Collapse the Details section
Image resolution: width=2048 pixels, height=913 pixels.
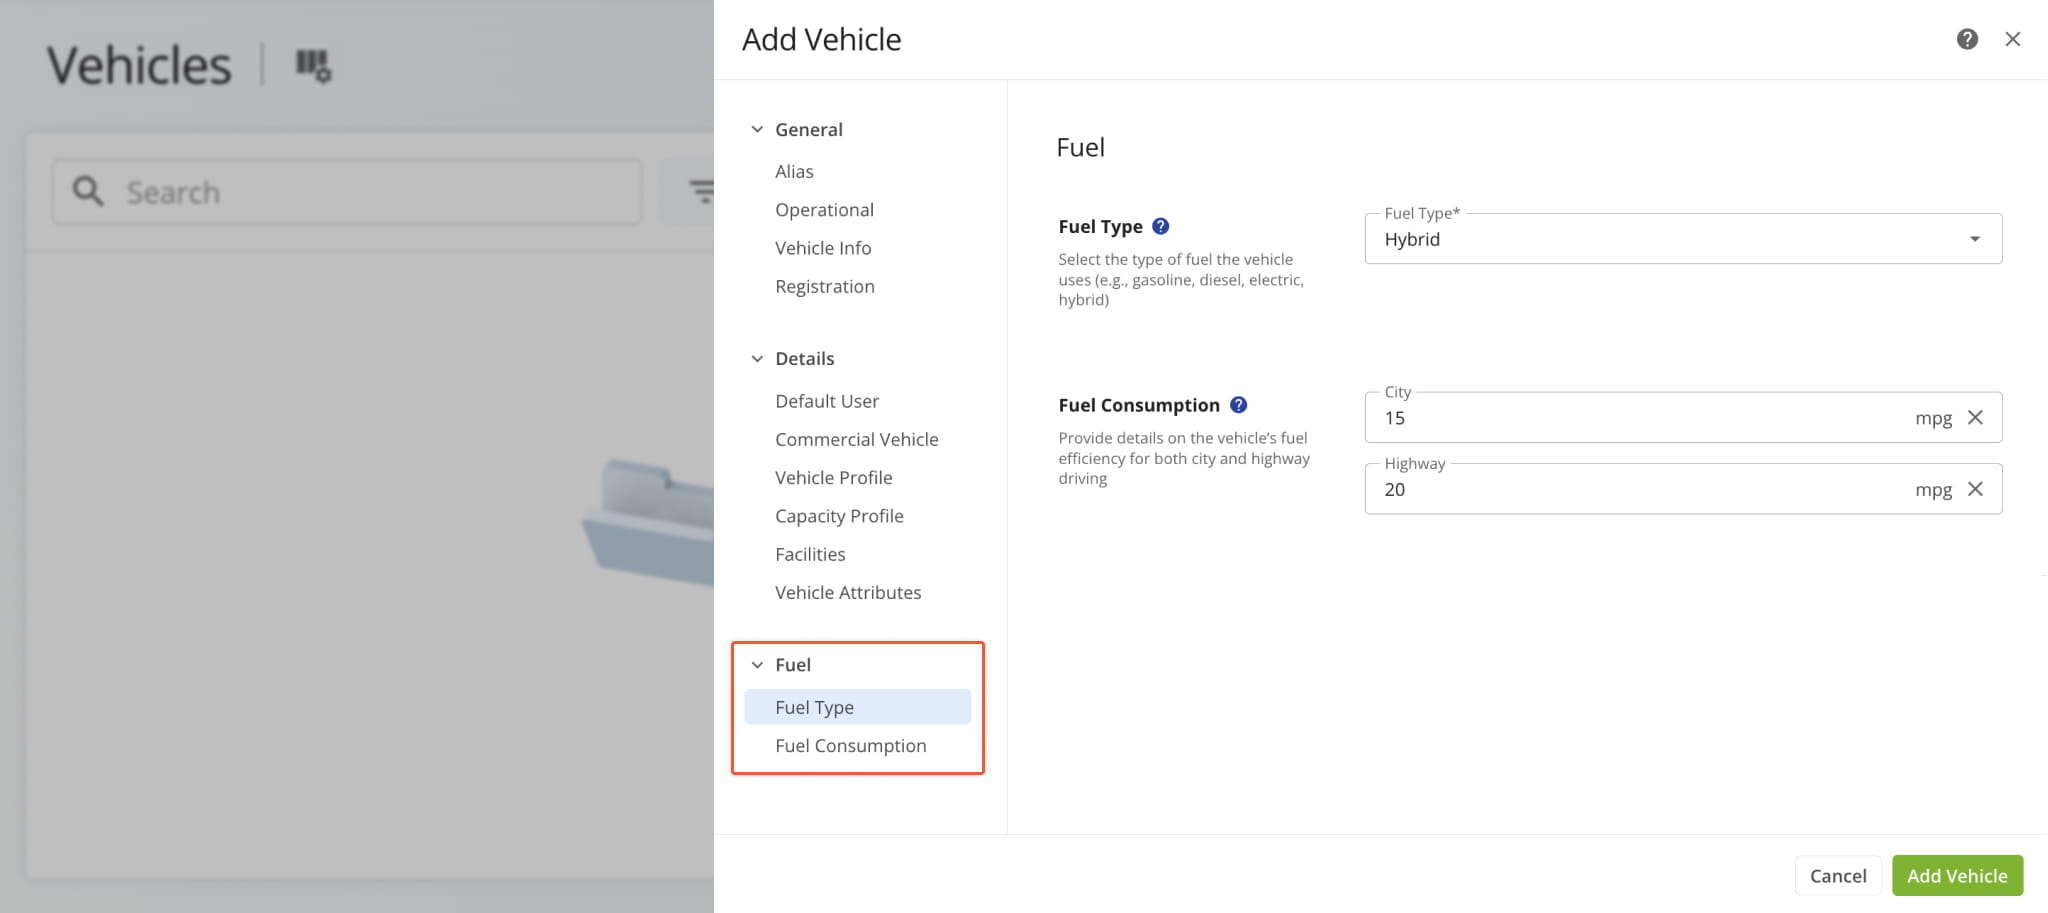(757, 359)
